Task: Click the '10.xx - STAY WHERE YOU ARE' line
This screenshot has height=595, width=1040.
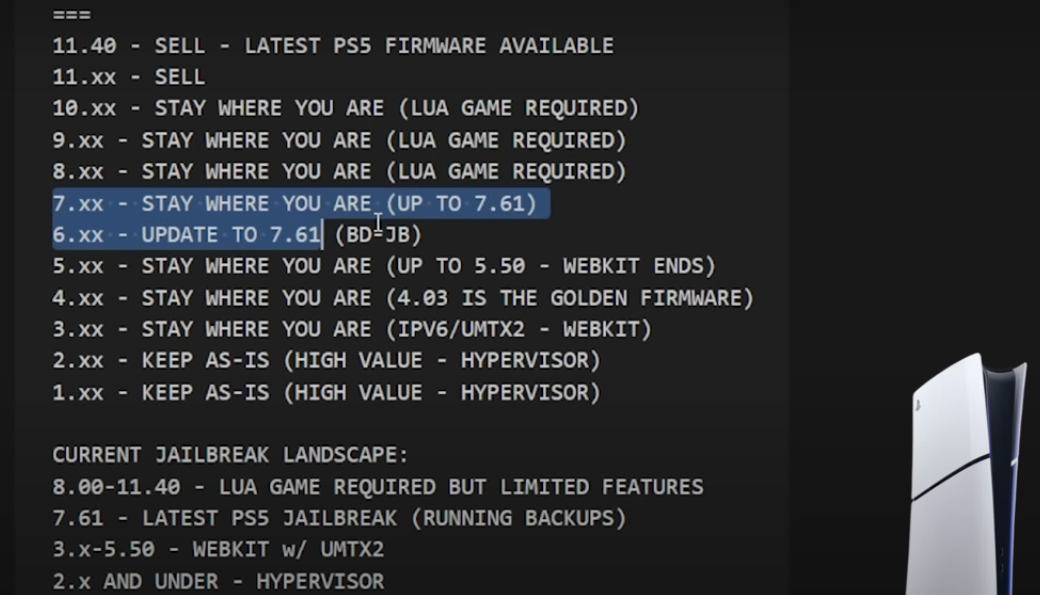Action: pyautogui.click(x=346, y=108)
